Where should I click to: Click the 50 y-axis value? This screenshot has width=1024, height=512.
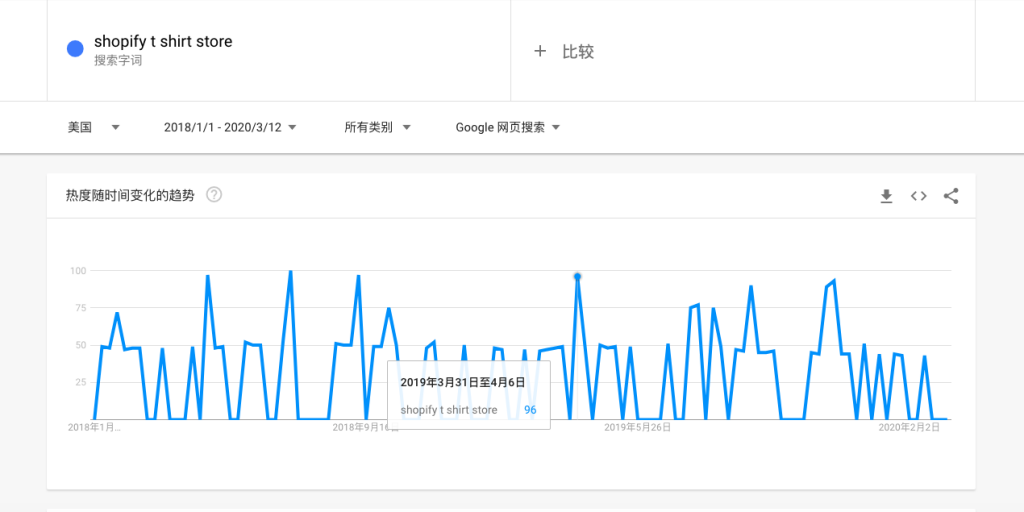(x=82, y=345)
